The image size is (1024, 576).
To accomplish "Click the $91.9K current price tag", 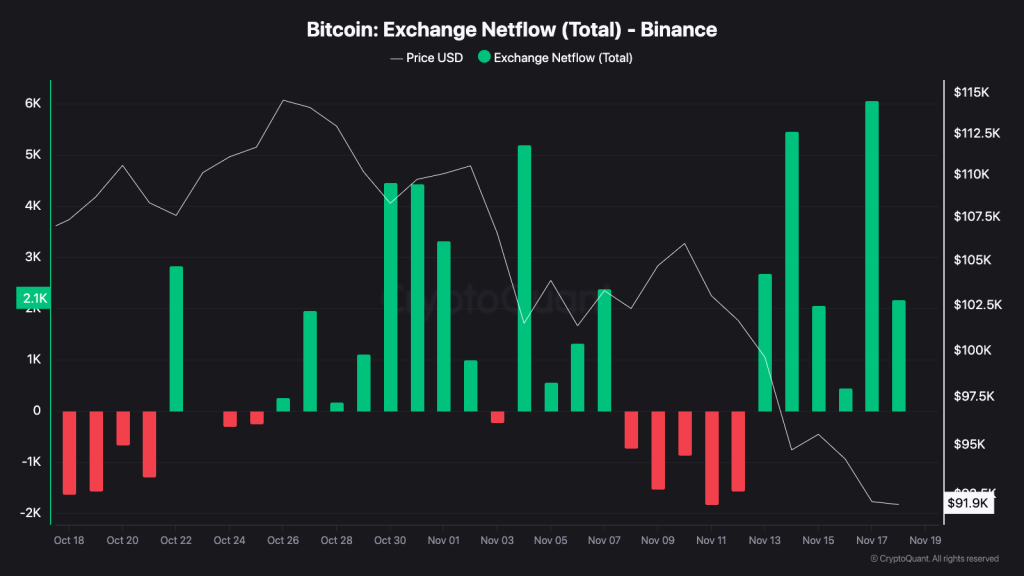I will click(x=969, y=503).
